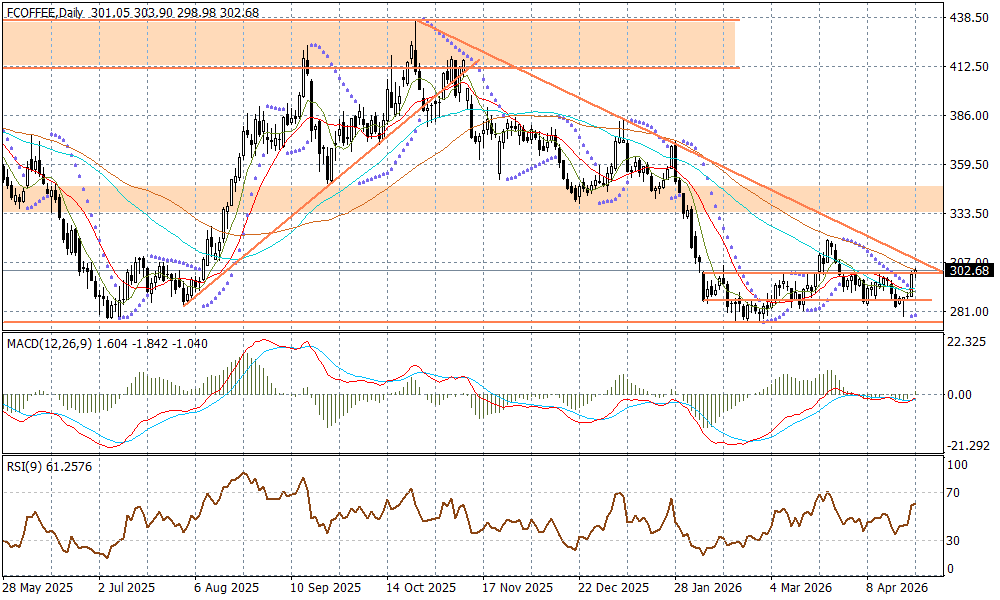Click the FCOFFEE,Daily chart title

click(44, 12)
